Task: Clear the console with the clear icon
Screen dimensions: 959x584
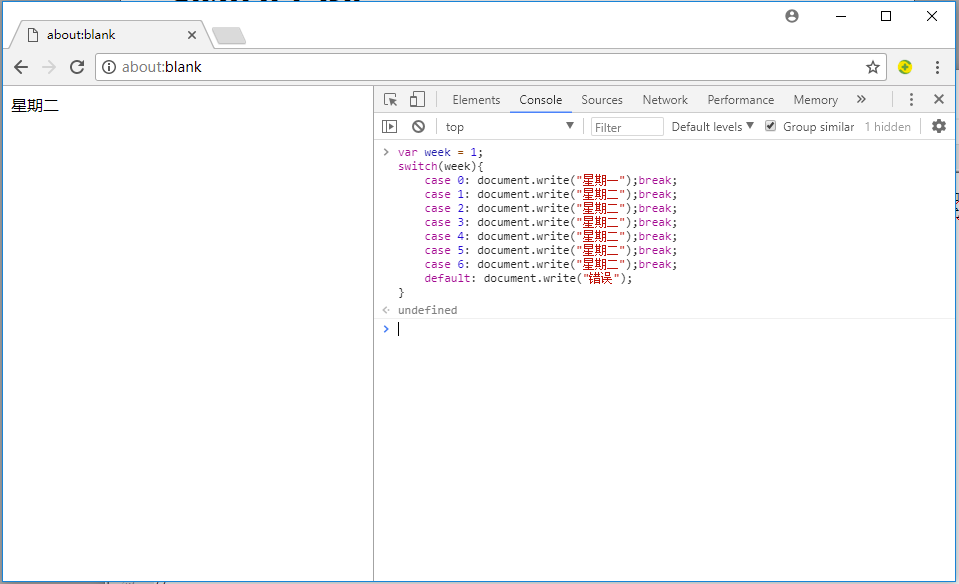Action: pos(418,127)
